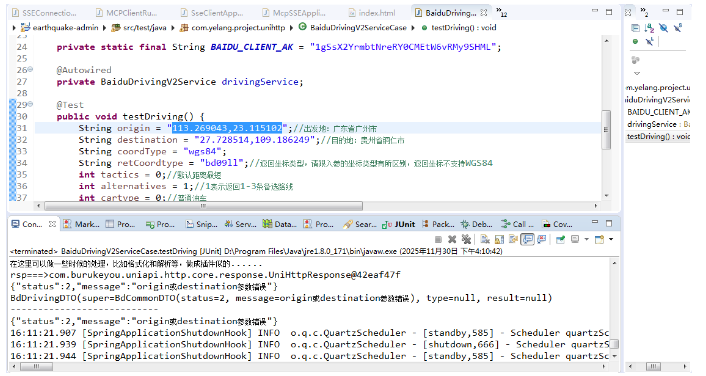The width and height of the screenshot is (706, 376).
Task: Show hidden views list beside Outline
Action: click(644, 12)
